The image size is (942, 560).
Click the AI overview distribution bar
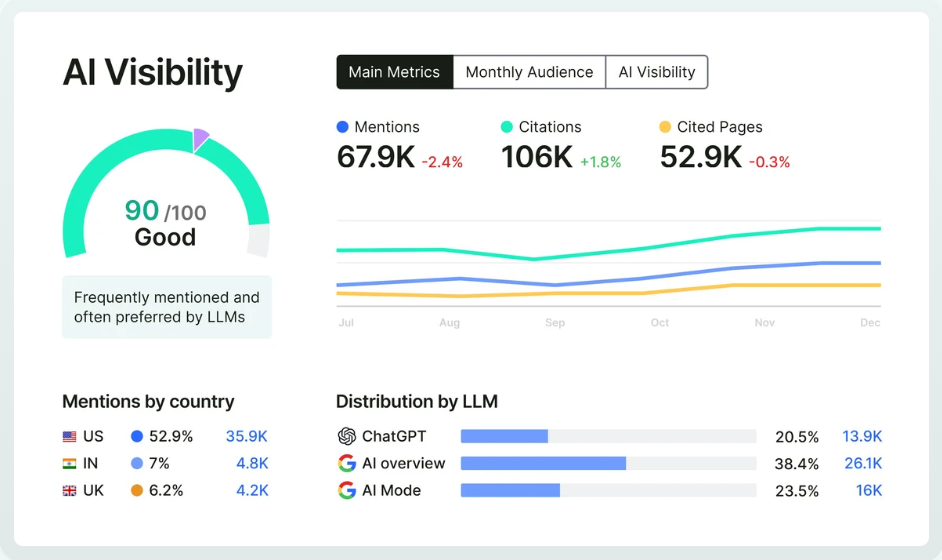(608, 463)
